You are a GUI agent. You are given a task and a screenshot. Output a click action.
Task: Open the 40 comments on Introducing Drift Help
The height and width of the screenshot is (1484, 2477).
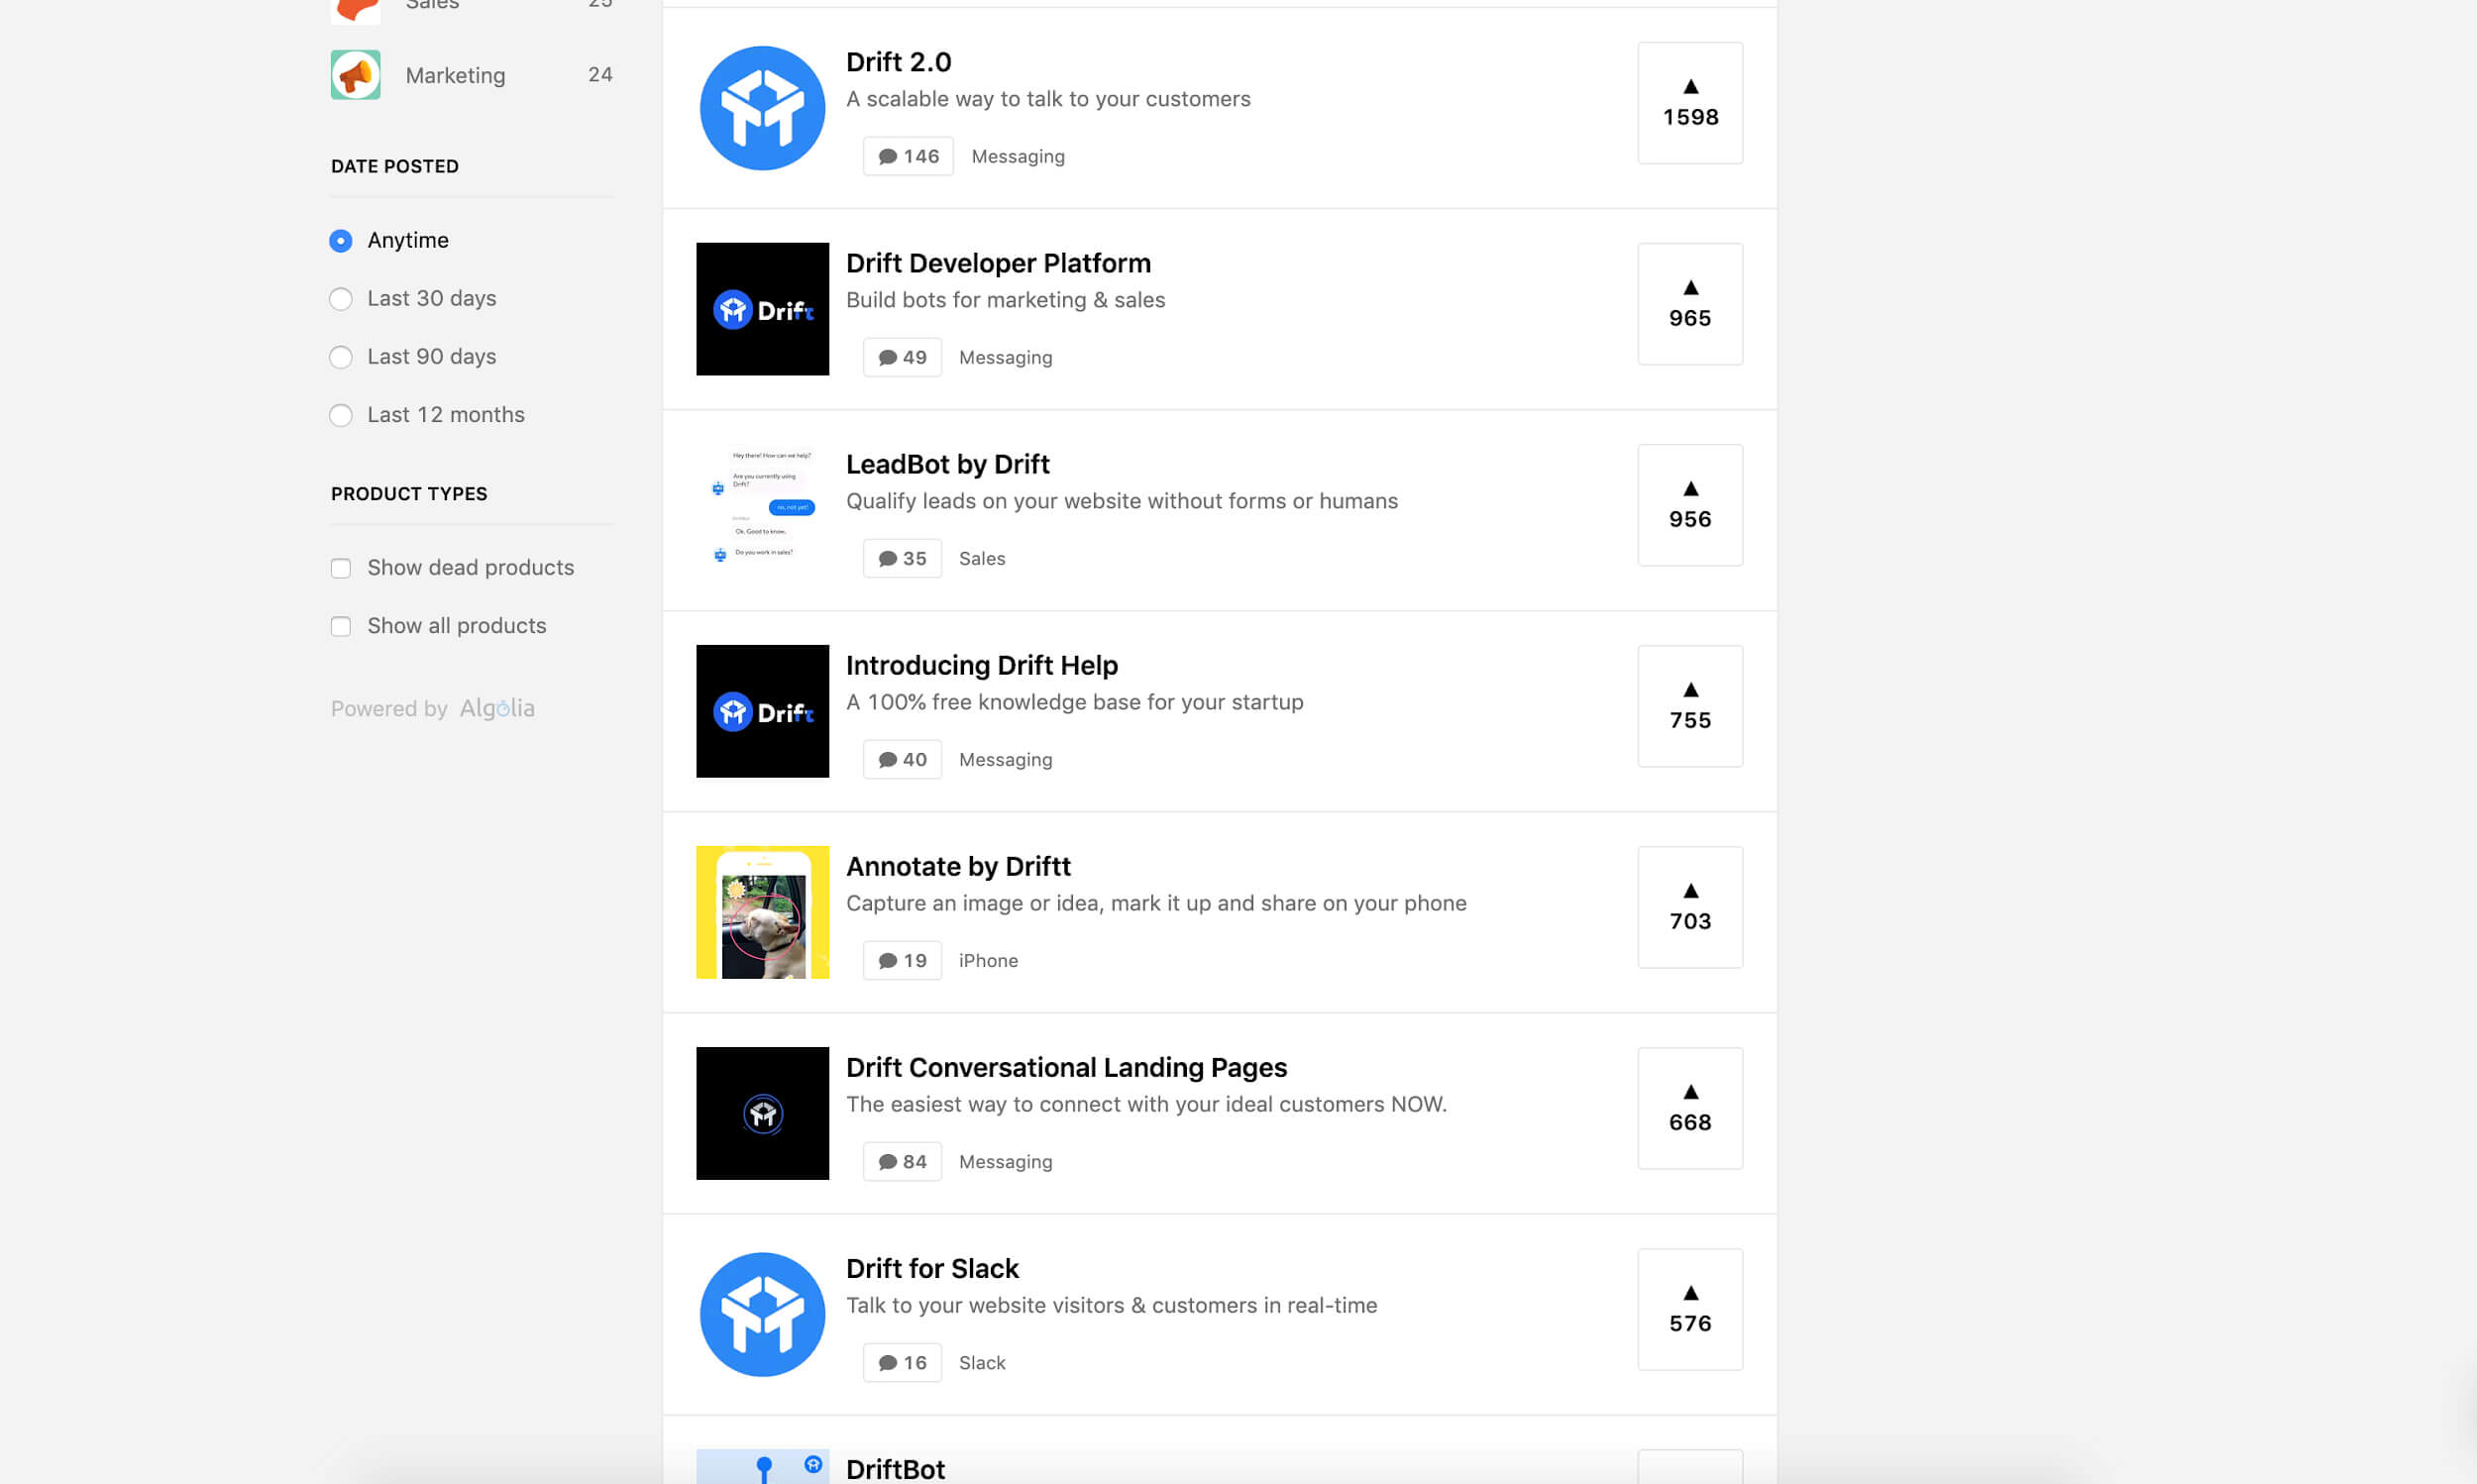tap(902, 759)
